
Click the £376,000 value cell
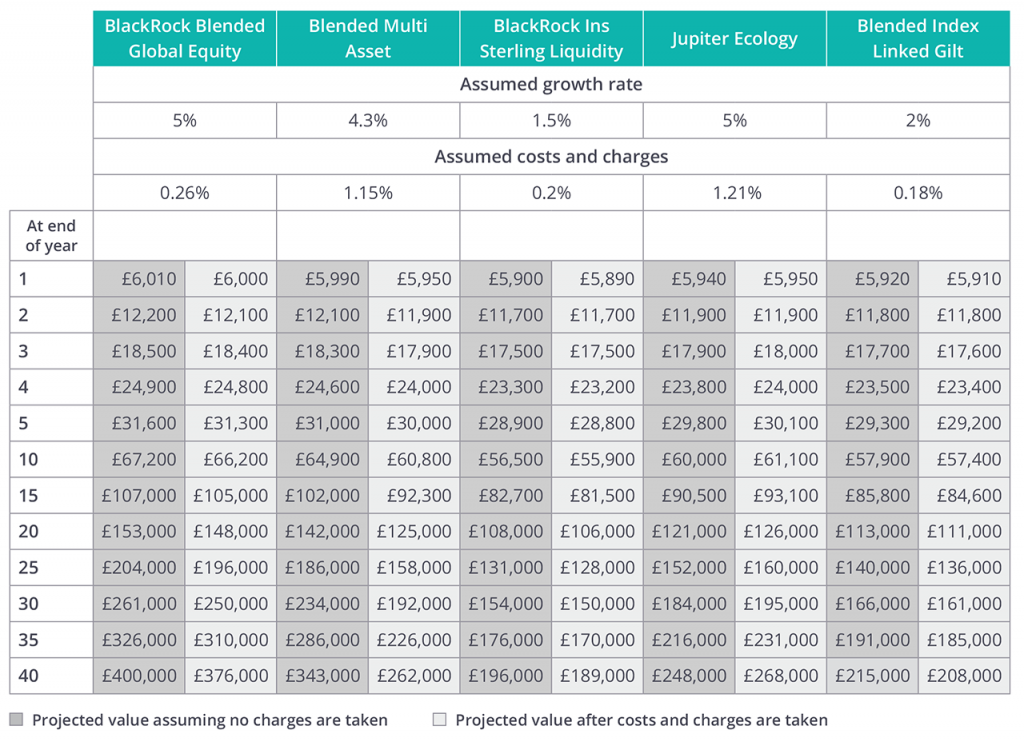point(231,675)
